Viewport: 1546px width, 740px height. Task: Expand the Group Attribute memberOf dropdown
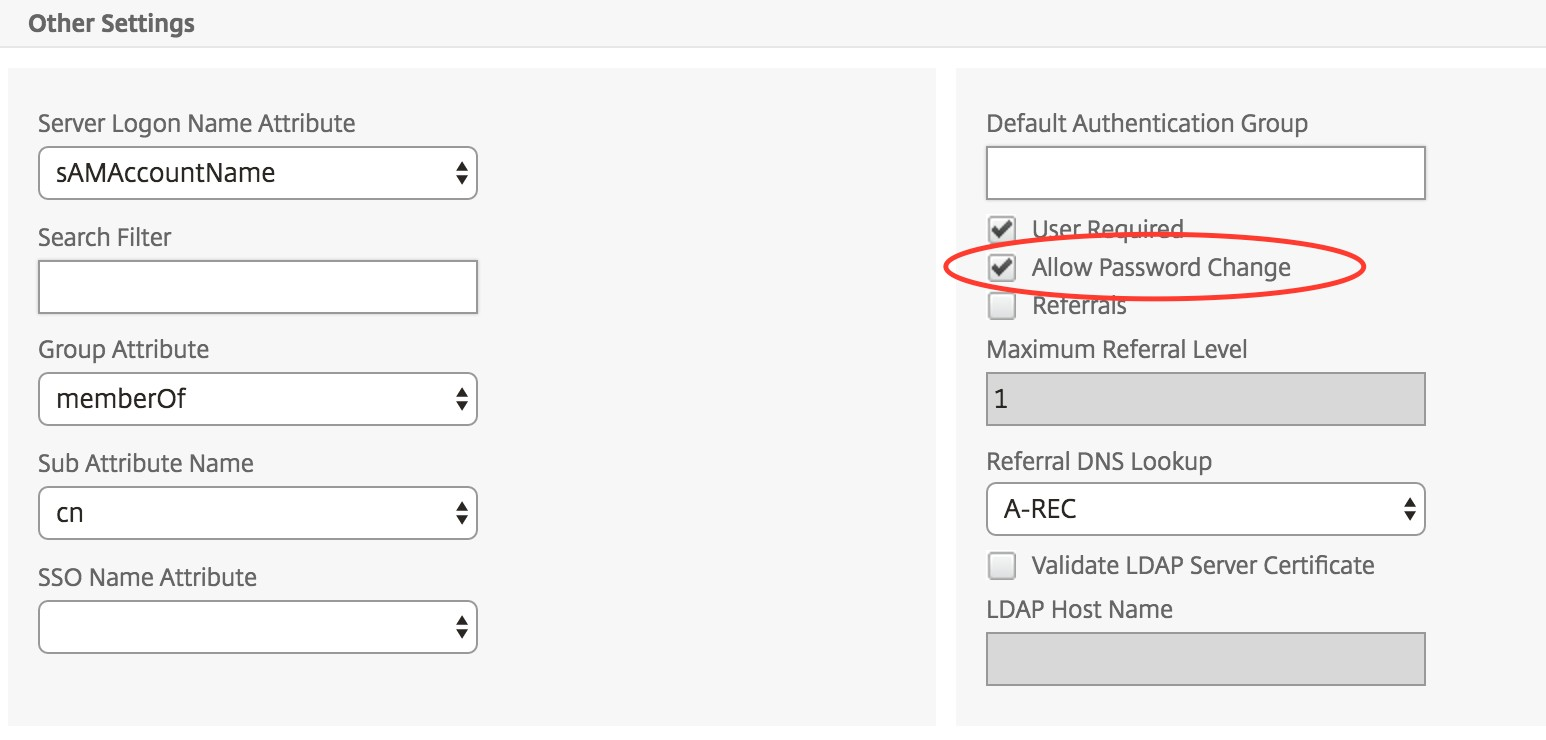(x=257, y=399)
